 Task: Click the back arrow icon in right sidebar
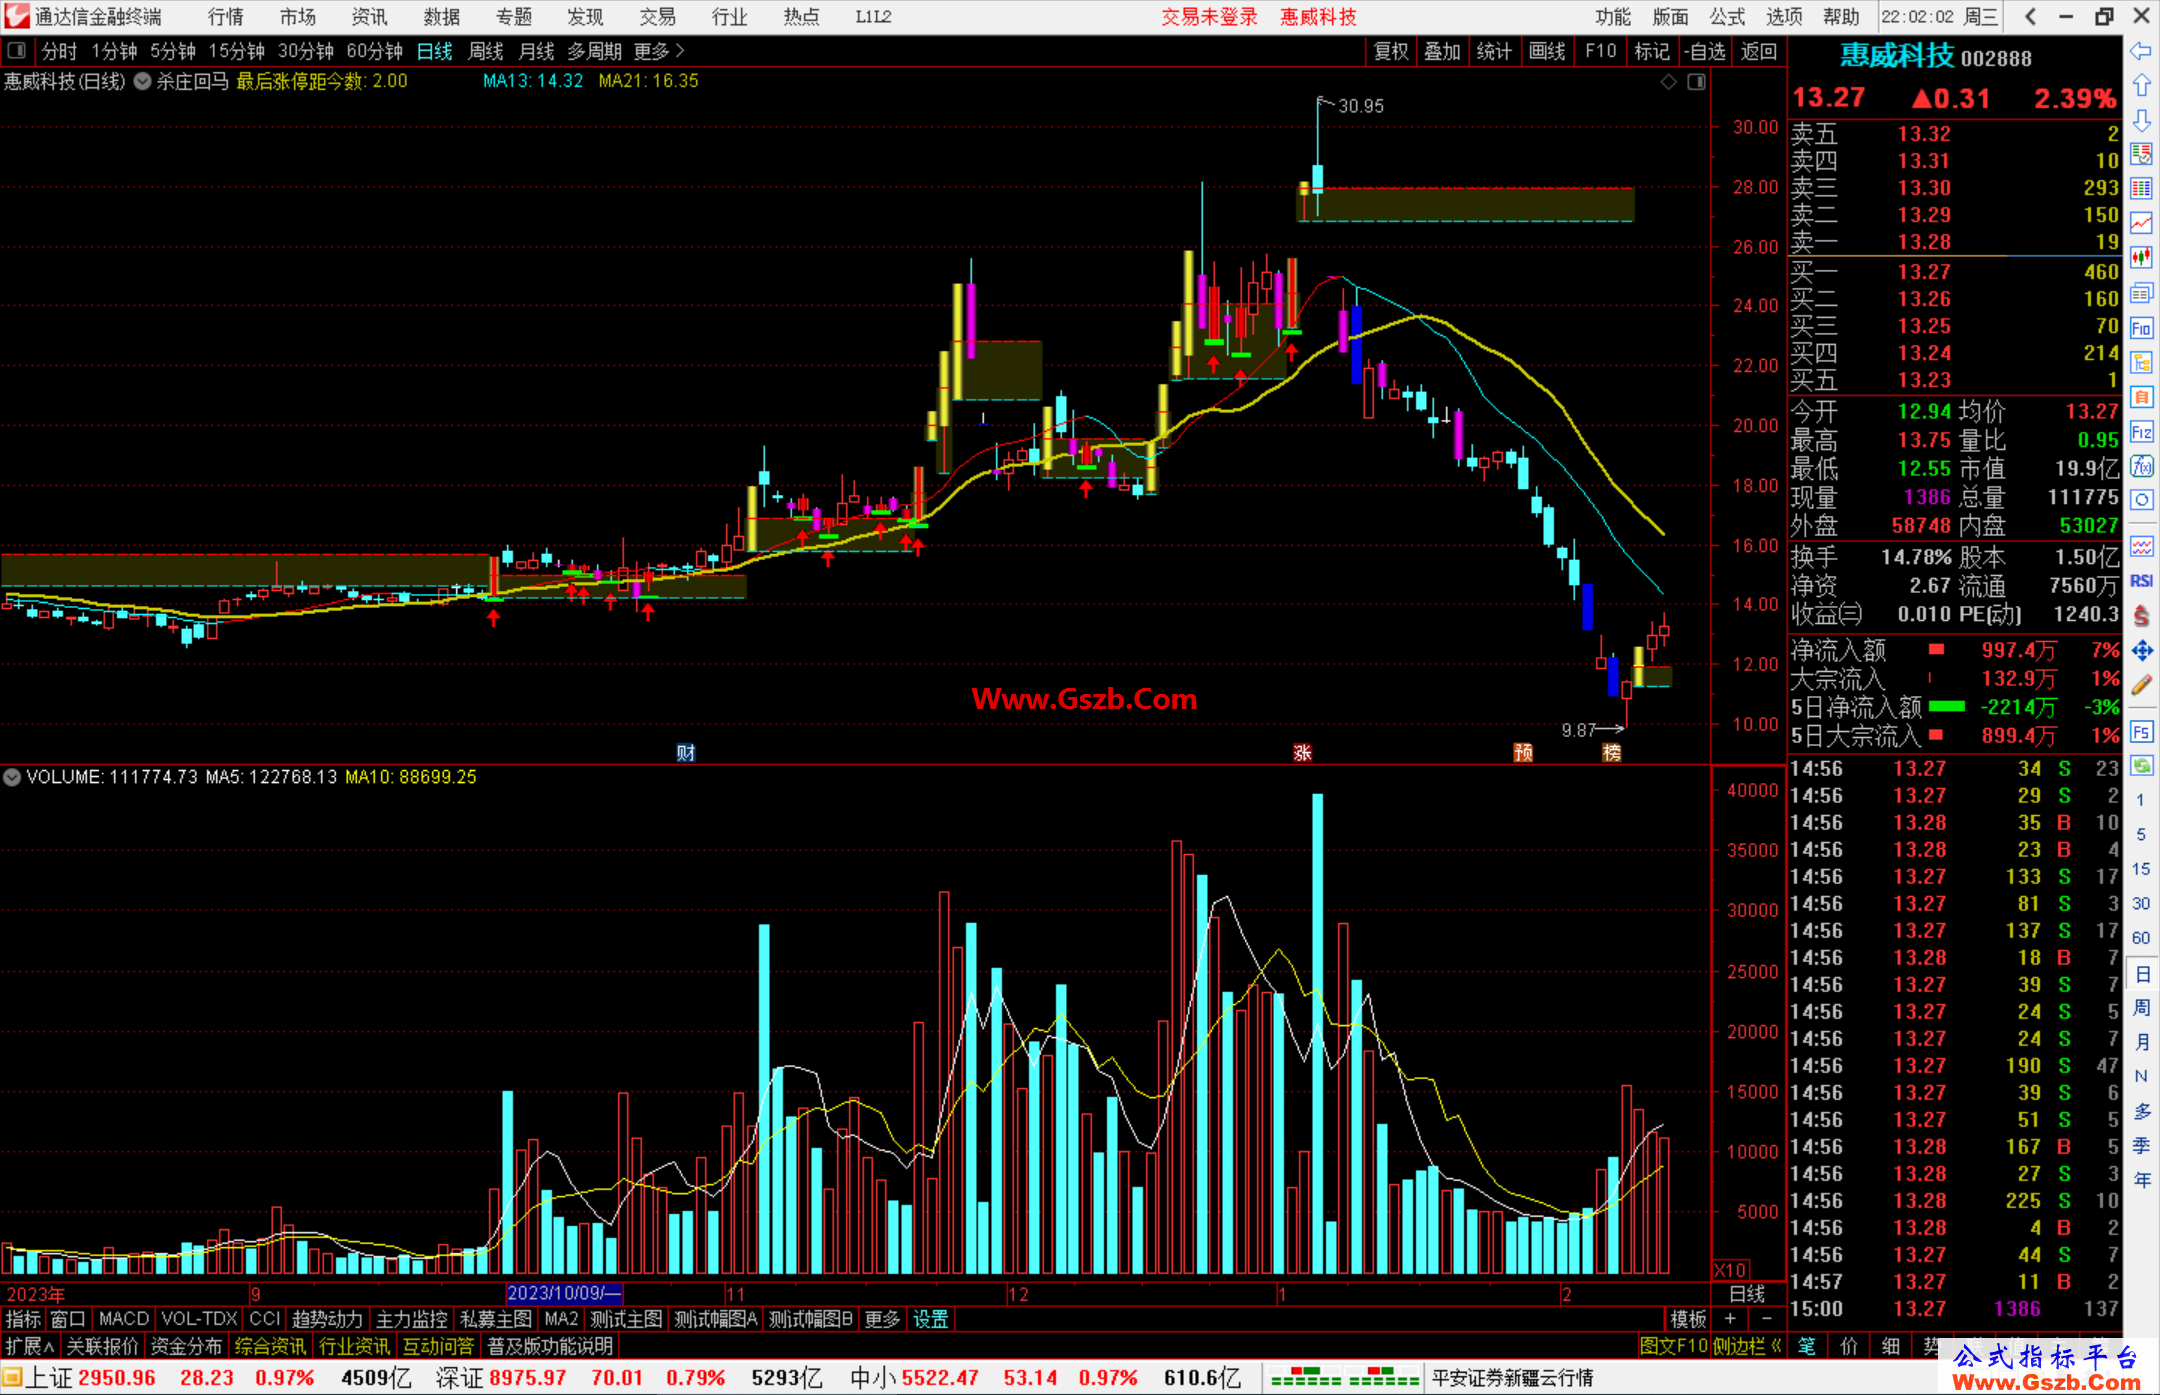(2141, 51)
